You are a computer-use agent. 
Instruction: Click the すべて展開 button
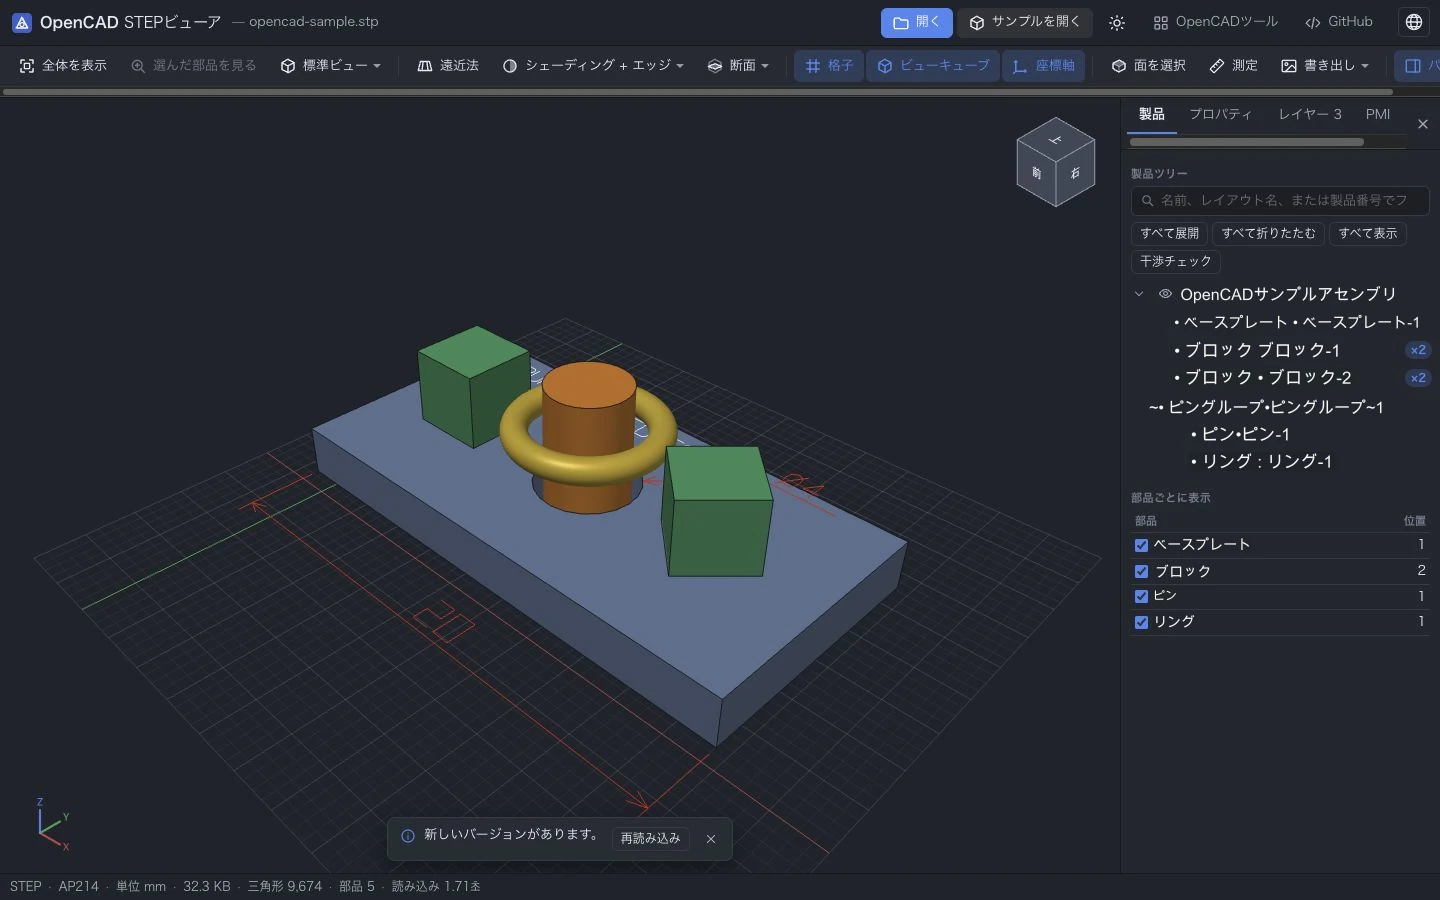1169,234
